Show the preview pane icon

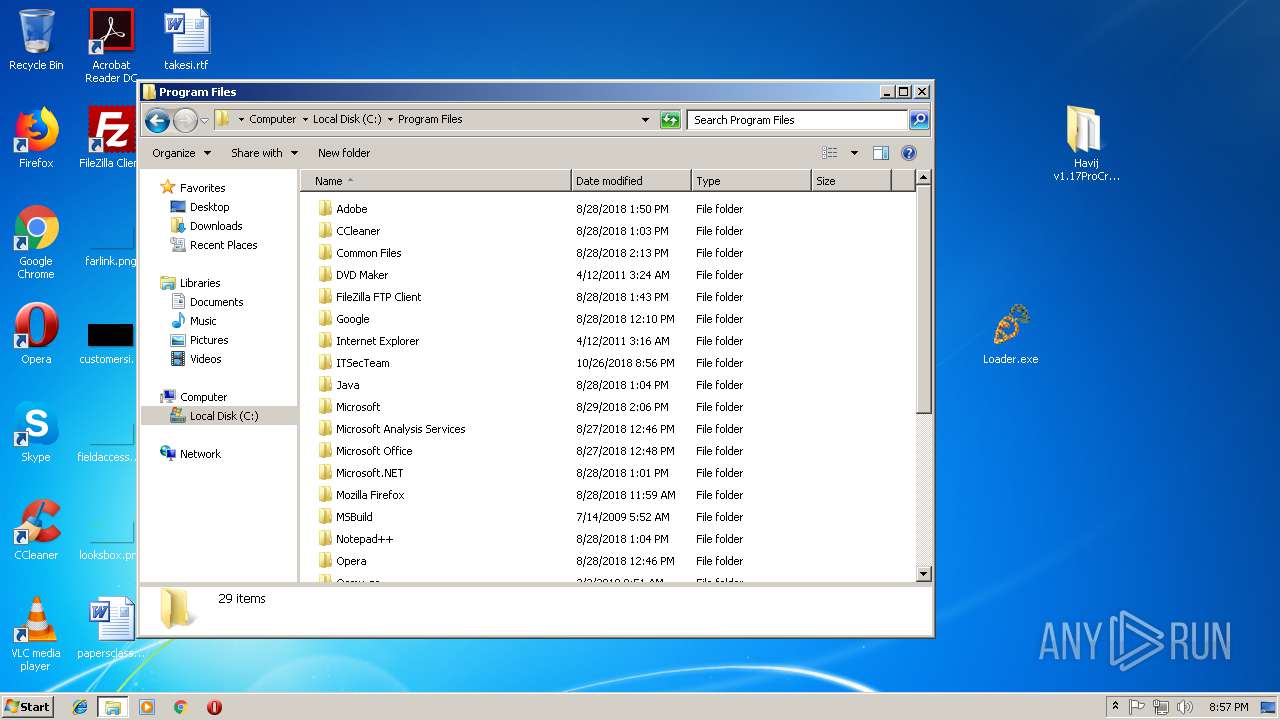coord(881,153)
